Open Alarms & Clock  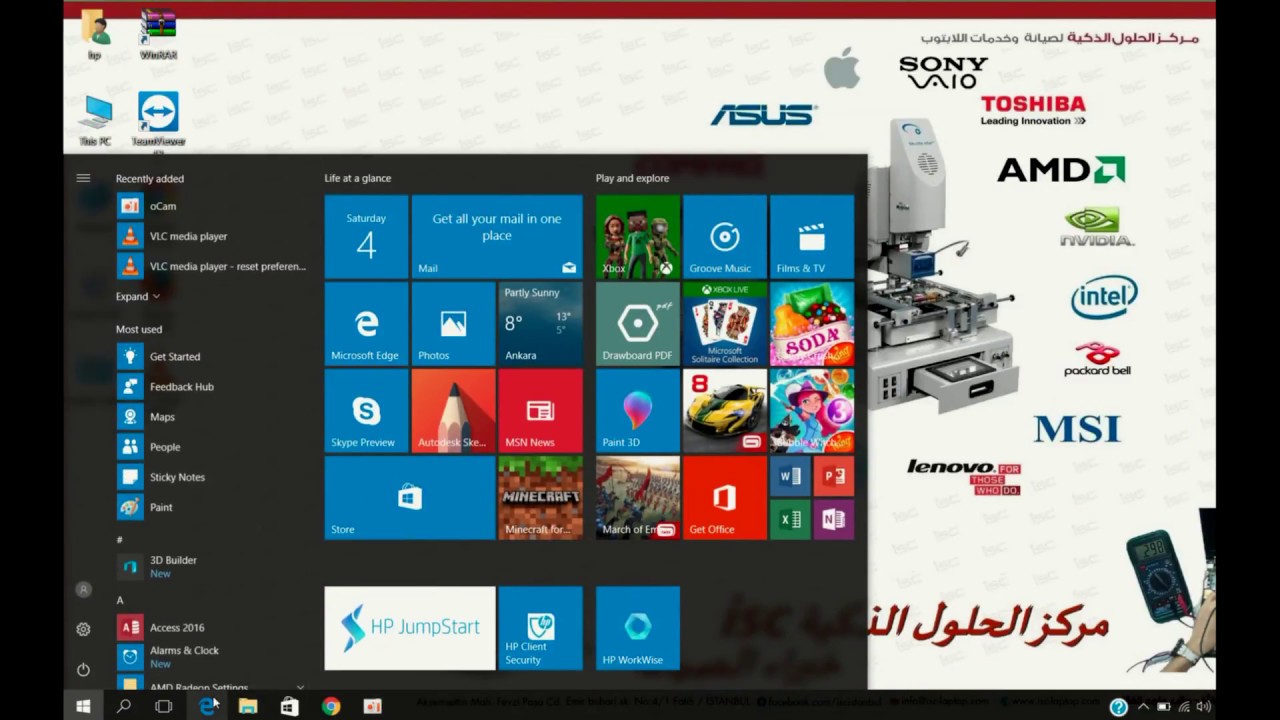click(x=212, y=657)
